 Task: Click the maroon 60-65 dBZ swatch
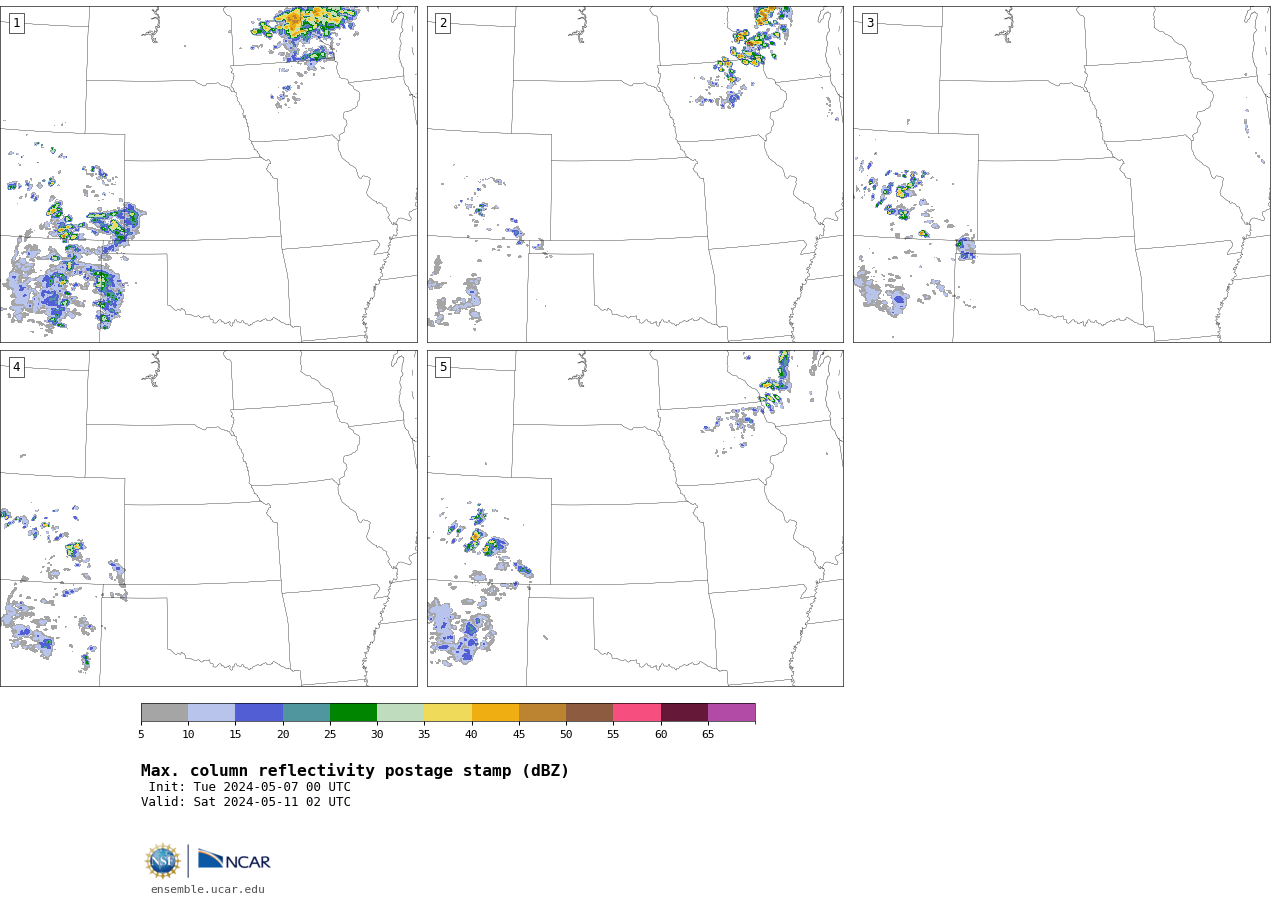tap(684, 712)
